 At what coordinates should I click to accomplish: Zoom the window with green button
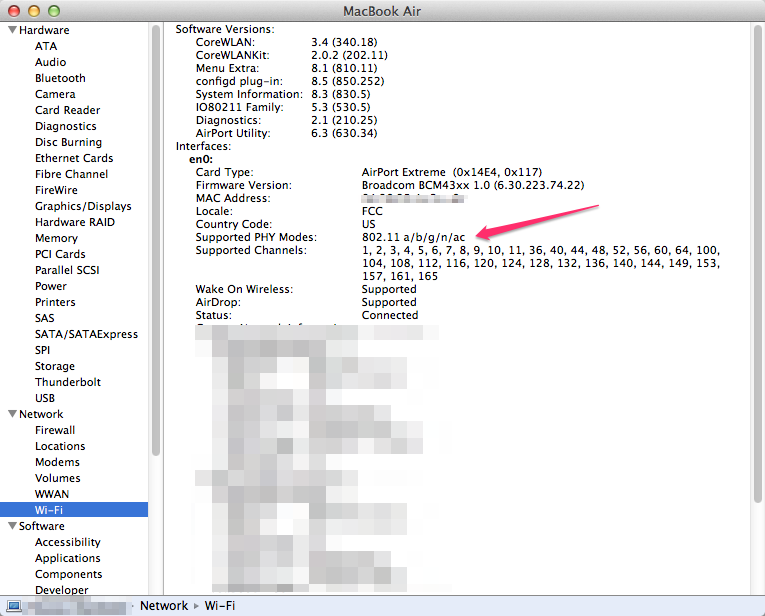click(54, 11)
